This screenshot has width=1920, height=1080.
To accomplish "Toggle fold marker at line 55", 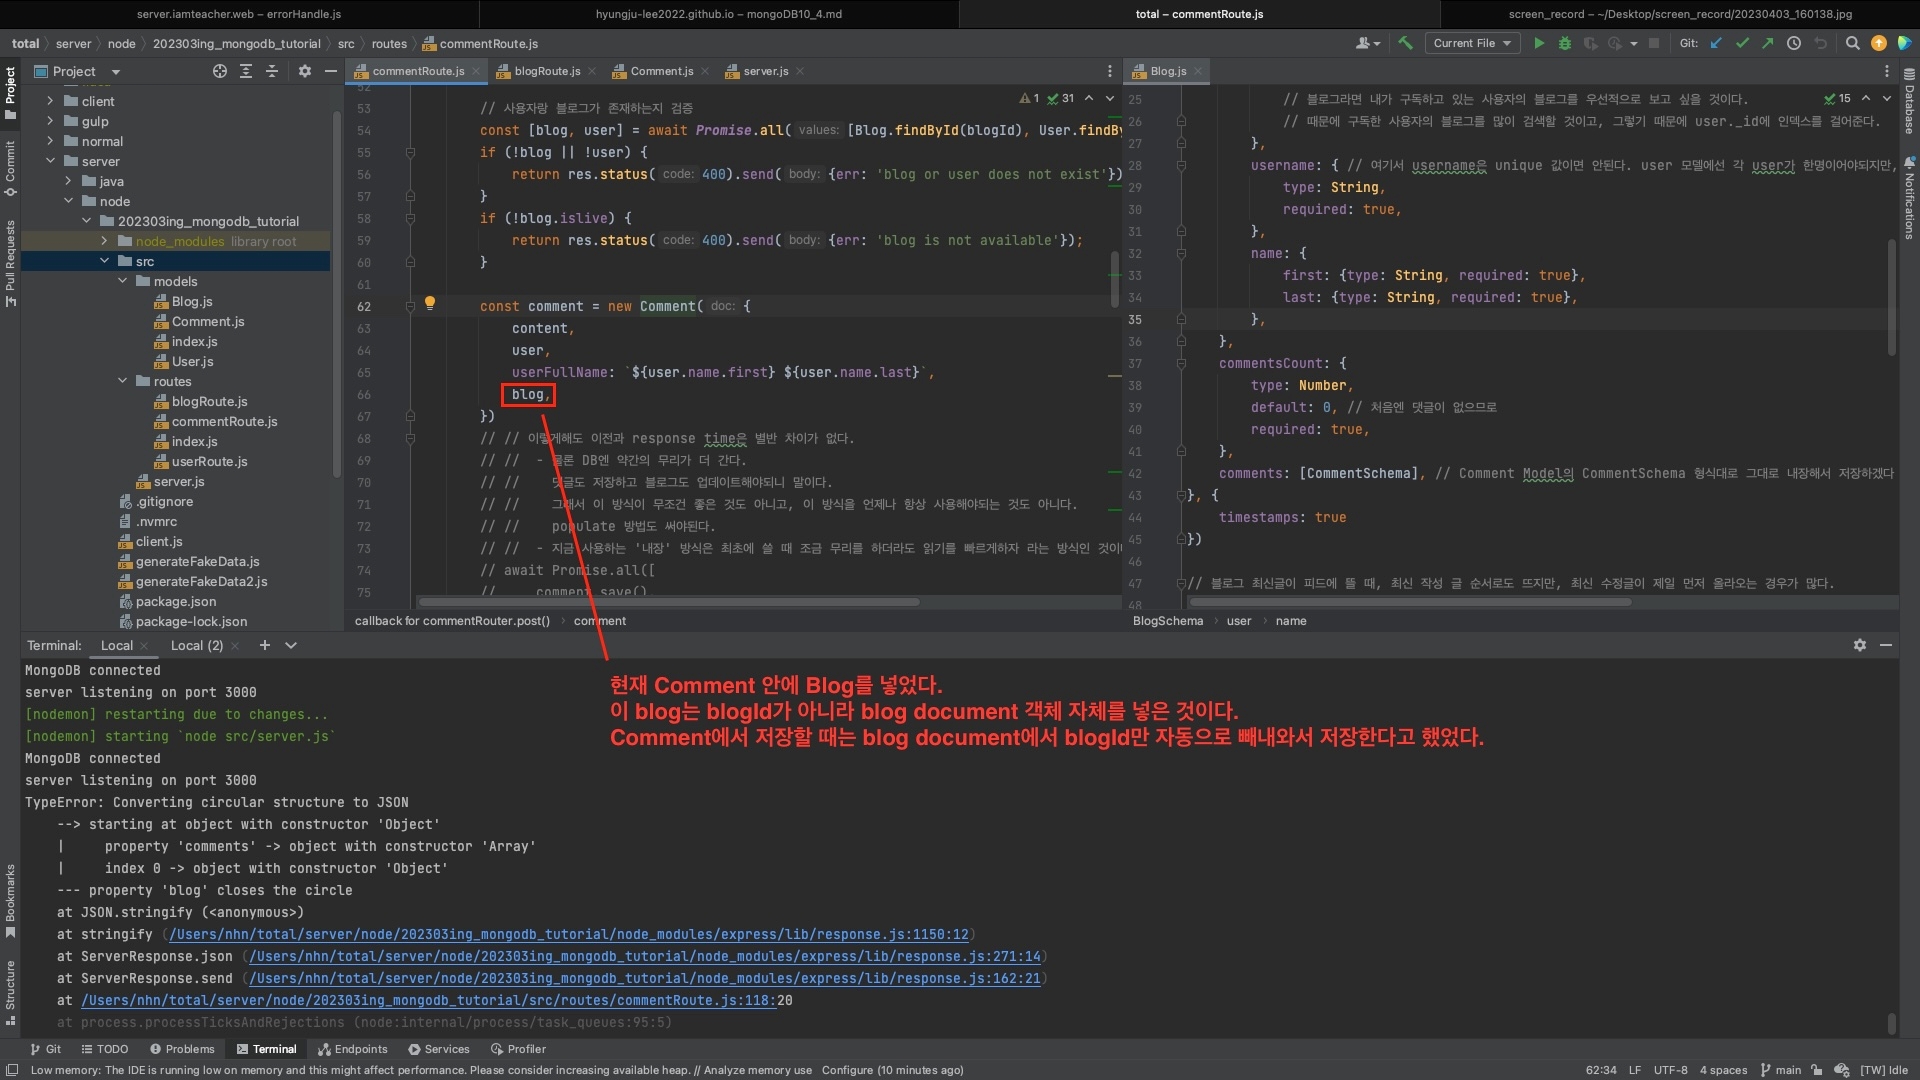I will (x=410, y=152).
